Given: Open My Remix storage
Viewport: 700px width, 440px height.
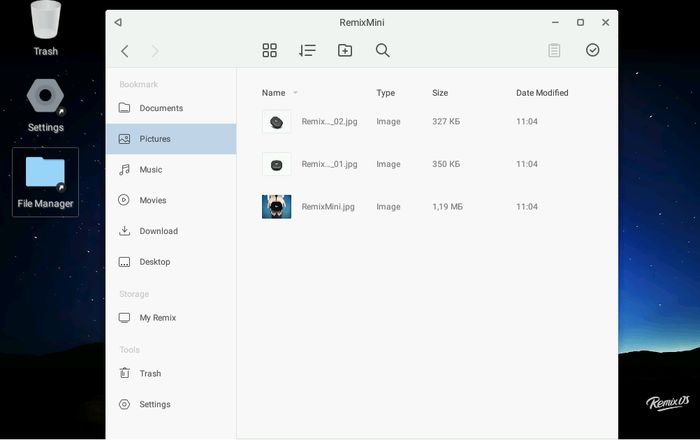Looking at the screenshot, I should (x=157, y=318).
